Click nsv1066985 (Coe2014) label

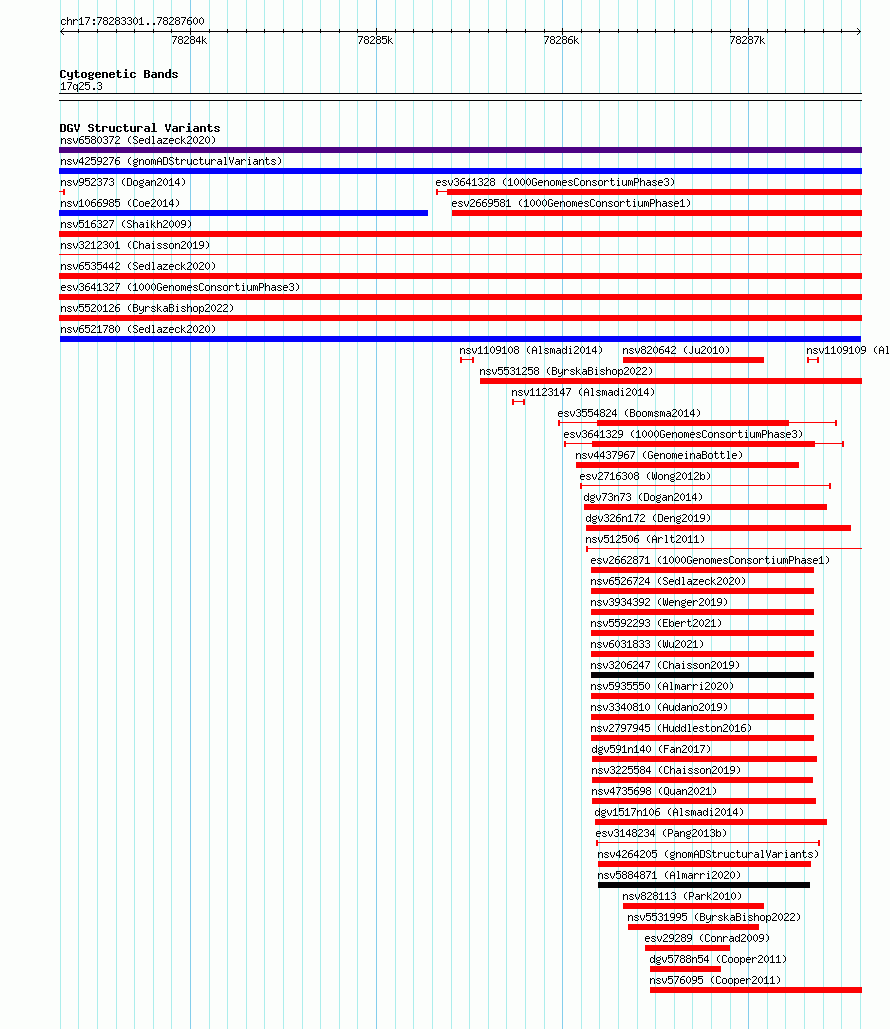[119, 203]
